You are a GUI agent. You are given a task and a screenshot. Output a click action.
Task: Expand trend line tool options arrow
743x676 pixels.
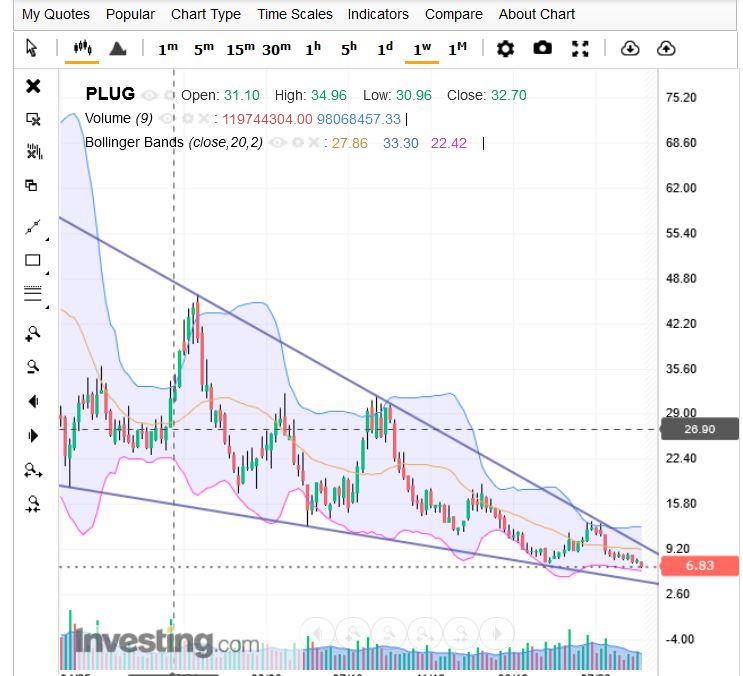pyautogui.click(x=47, y=240)
